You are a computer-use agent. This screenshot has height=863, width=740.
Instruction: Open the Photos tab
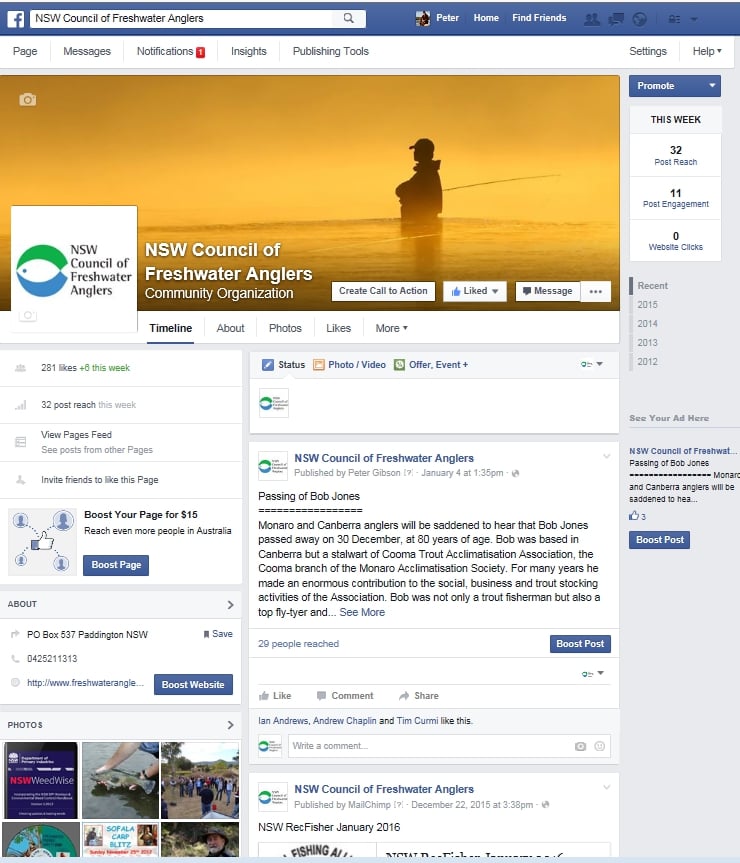tap(285, 329)
